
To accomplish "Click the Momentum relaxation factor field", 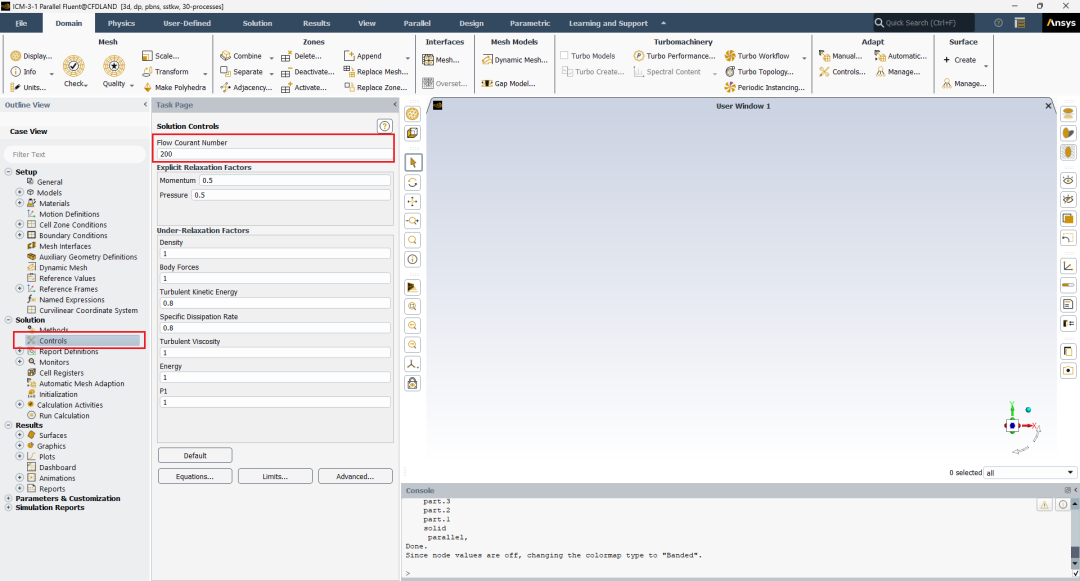I will [295, 180].
